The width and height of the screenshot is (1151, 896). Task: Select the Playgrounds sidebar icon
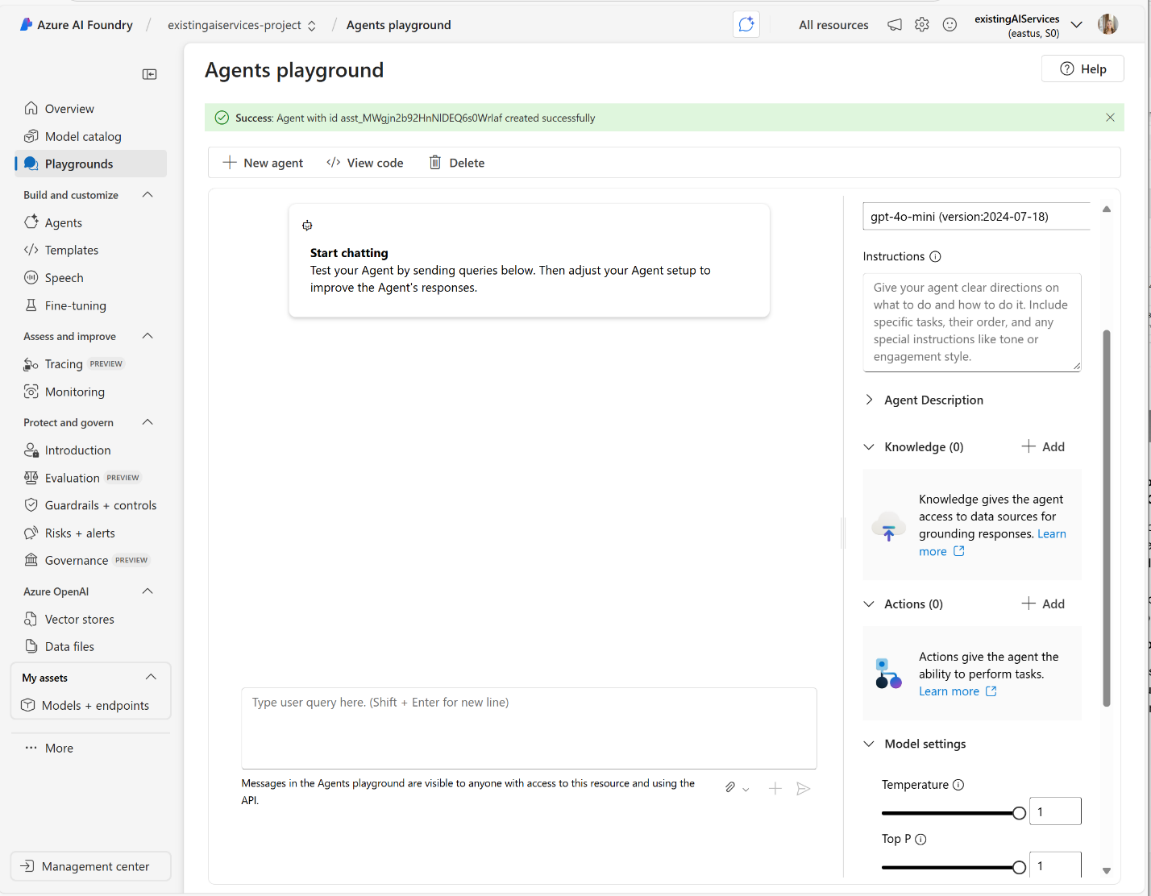tap(33, 163)
